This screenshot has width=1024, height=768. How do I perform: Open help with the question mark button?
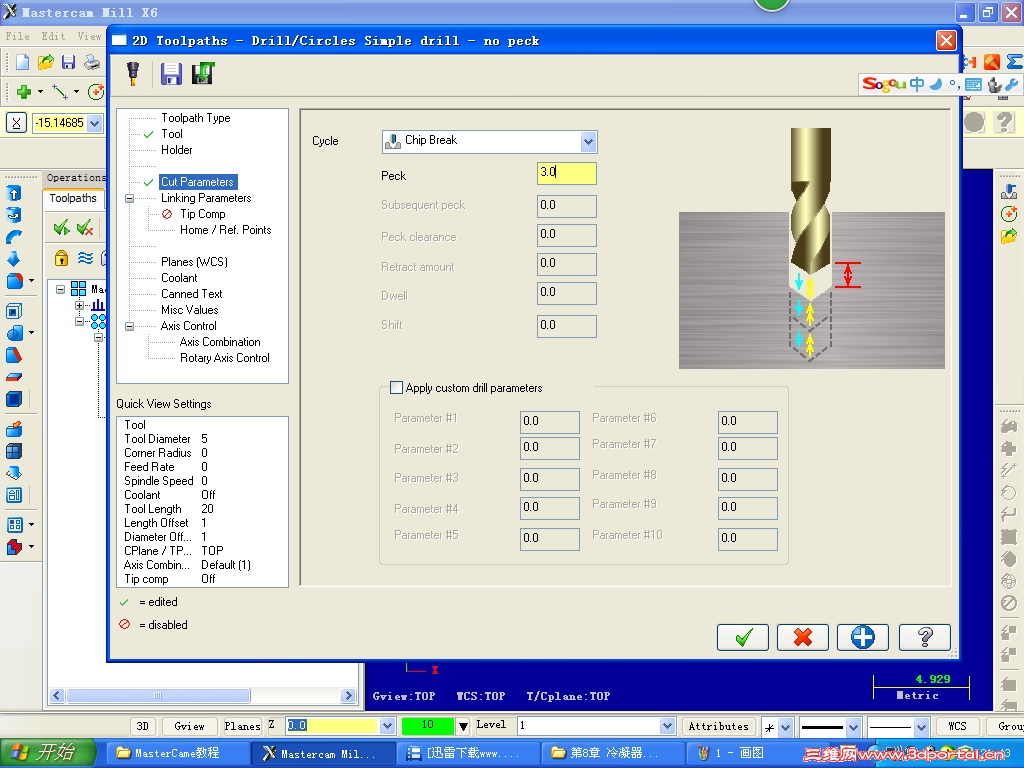pos(924,637)
